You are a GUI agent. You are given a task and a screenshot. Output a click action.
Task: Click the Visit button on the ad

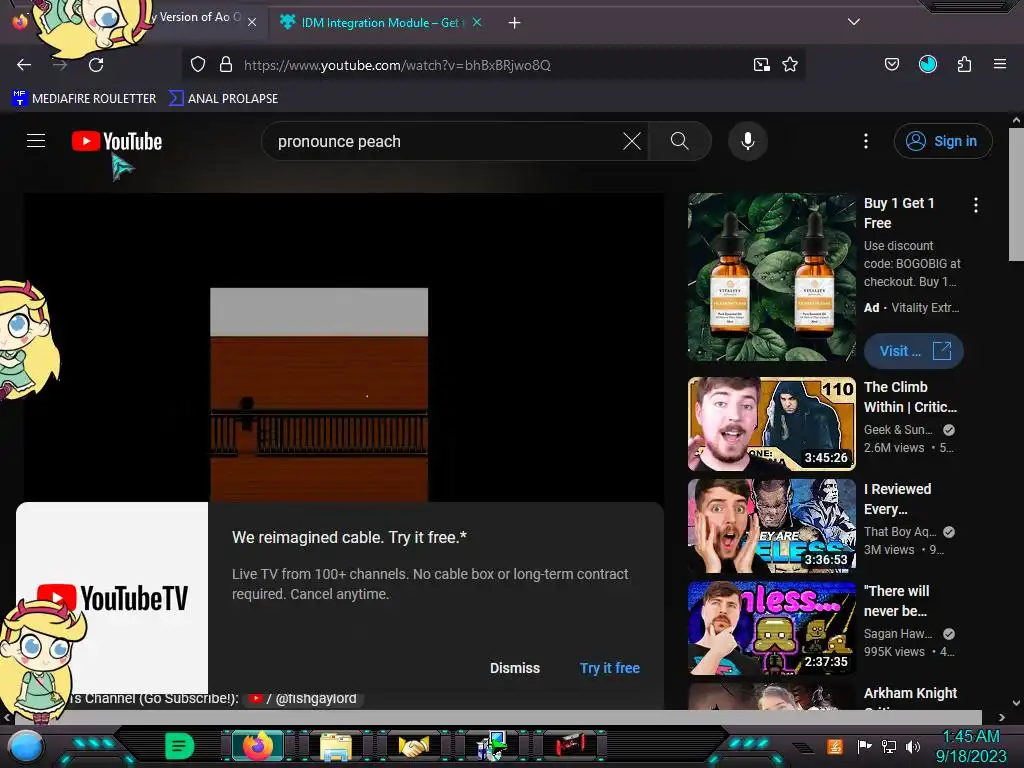tap(913, 351)
